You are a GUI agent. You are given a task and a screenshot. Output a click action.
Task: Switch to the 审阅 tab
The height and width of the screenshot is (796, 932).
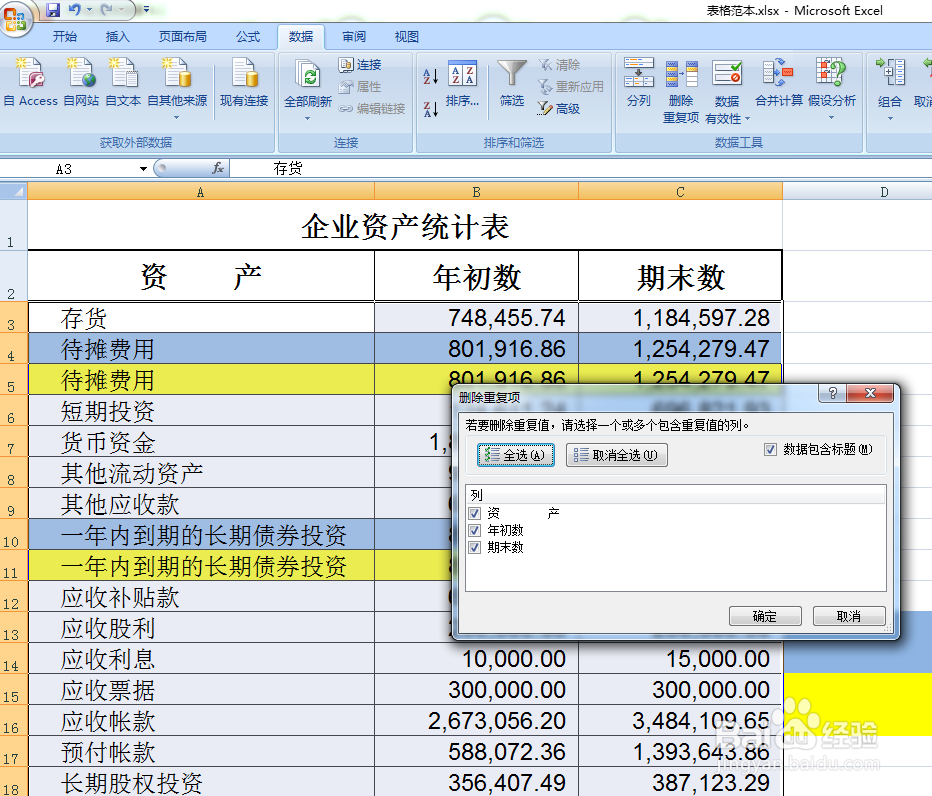(x=354, y=37)
